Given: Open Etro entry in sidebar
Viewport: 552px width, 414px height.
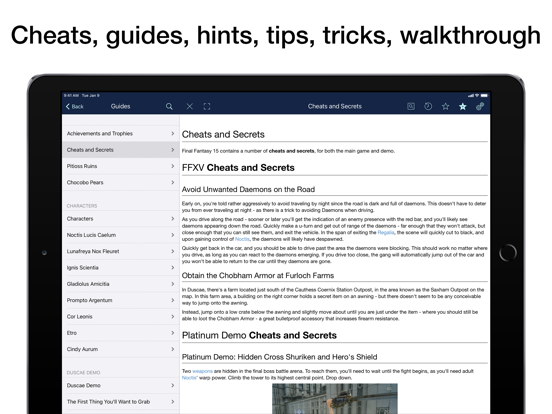Looking at the screenshot, I should click(121, 333).
